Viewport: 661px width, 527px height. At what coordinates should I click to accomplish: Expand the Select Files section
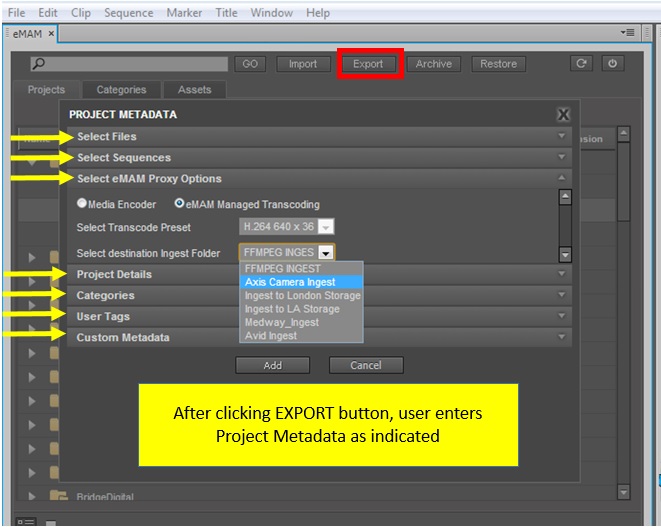tap(319, 136)
